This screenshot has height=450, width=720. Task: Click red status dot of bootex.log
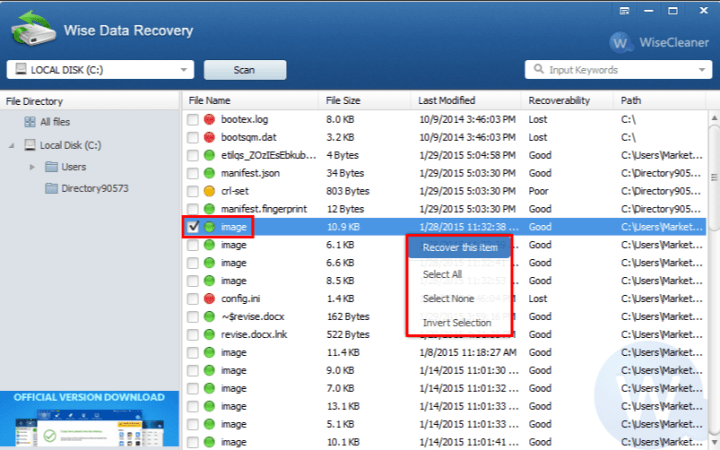[209, 119]
